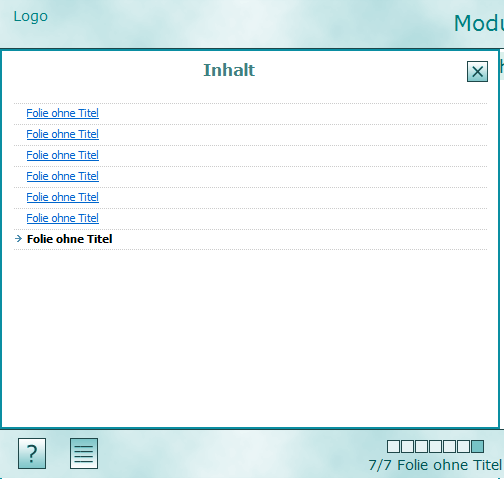Screen dimensions: 504x479
Task: Jump to slide one progress square
Action: pos(393,446)
